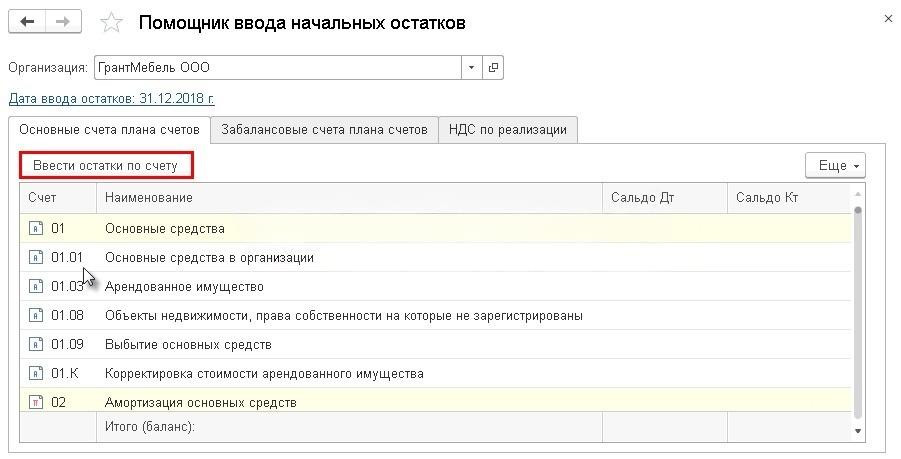
Task: Click the account icon in row 01.К
Action: point(36,373)
